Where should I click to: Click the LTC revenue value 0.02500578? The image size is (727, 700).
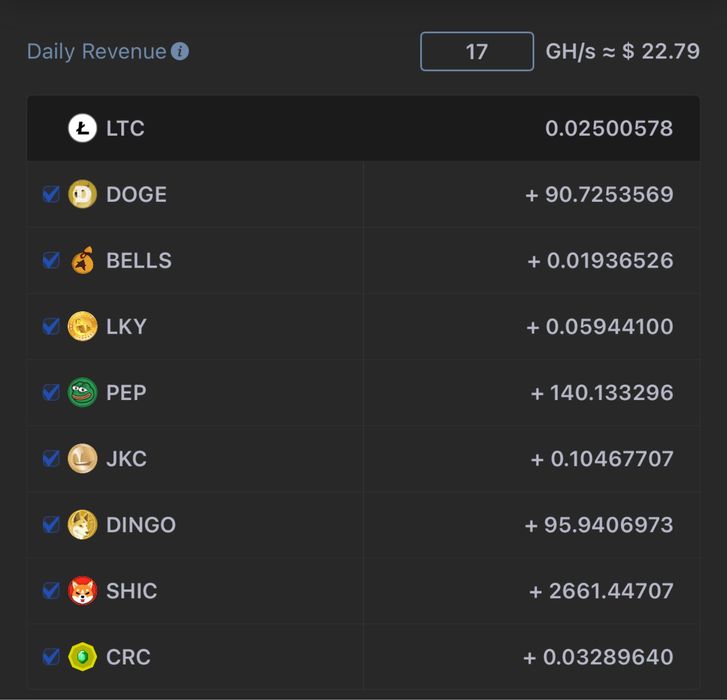609,128
